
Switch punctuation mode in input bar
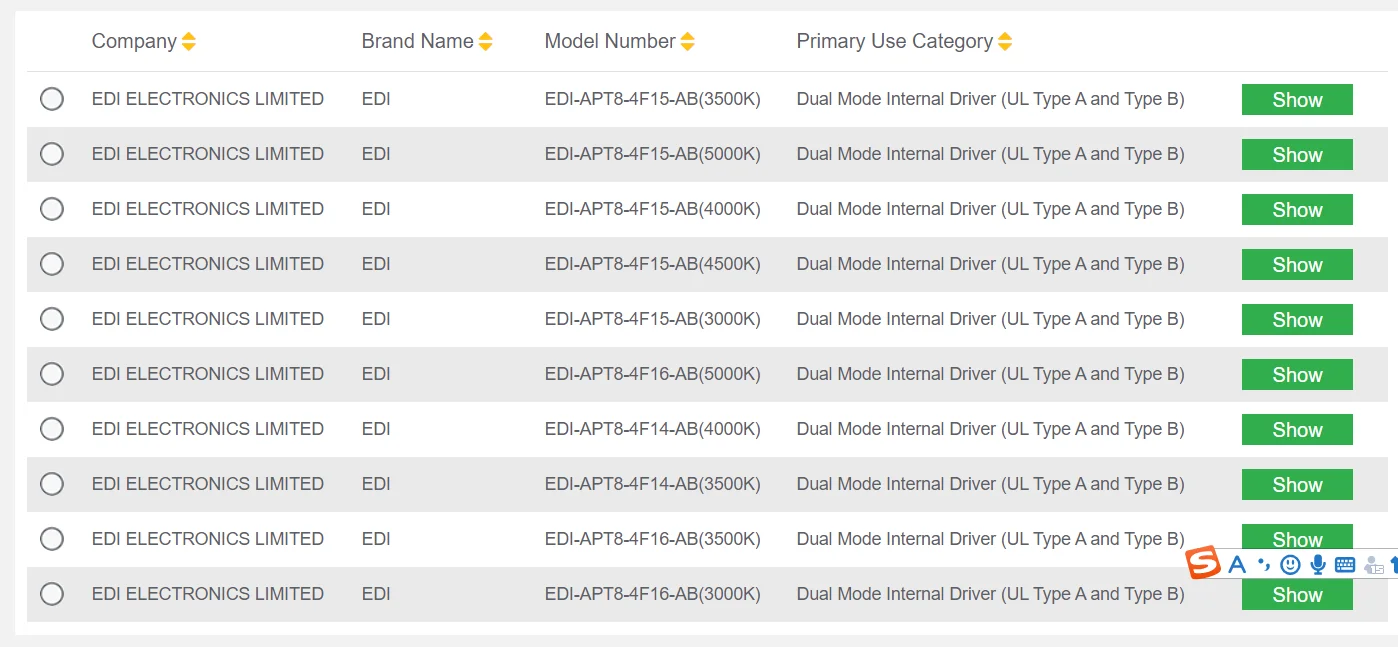[1264, 565]
